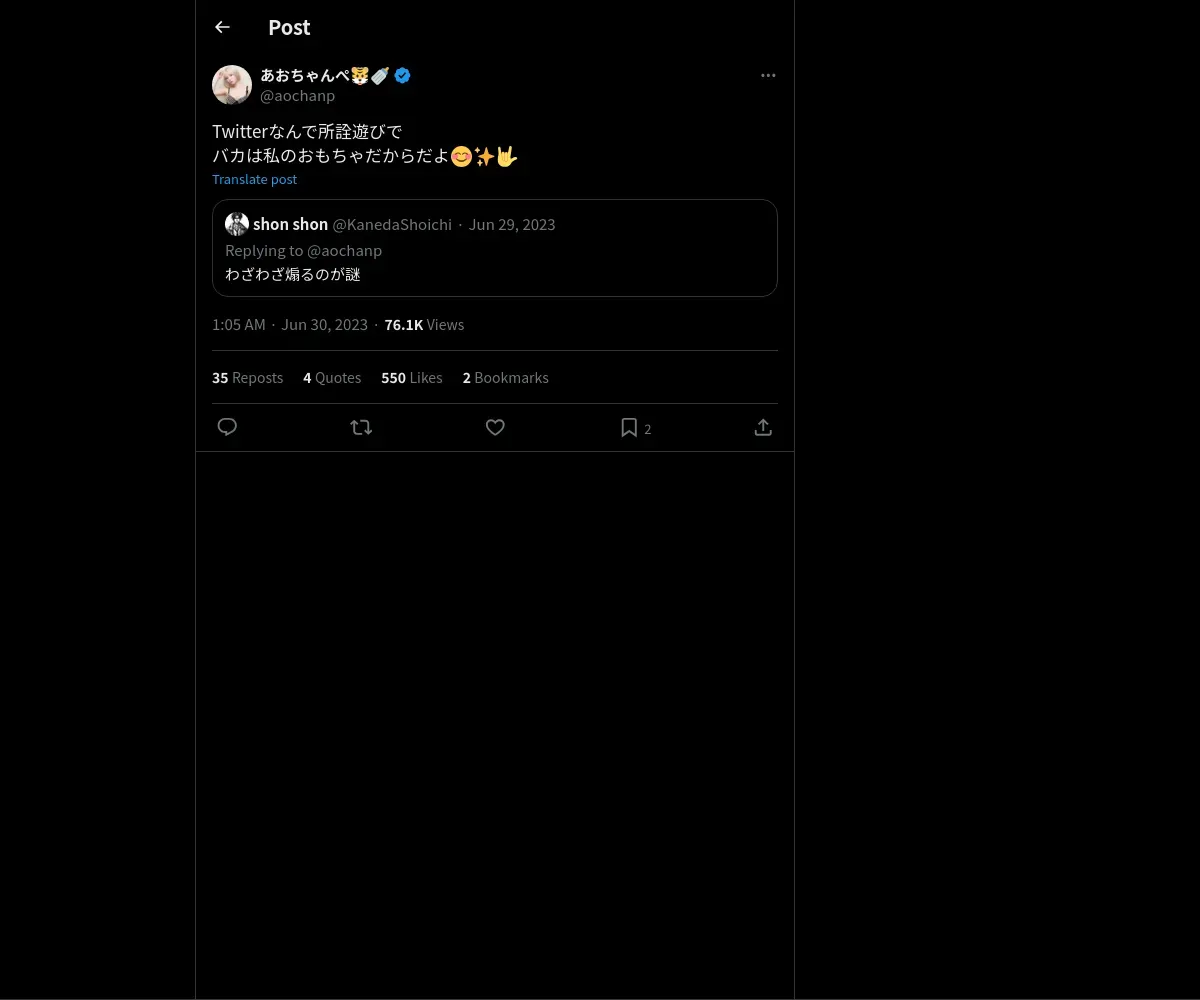Repost using the retweet arrows icon
The width and height of the screenshot is (1200, 1000).
pyautogui.click(x=361, y=427)
